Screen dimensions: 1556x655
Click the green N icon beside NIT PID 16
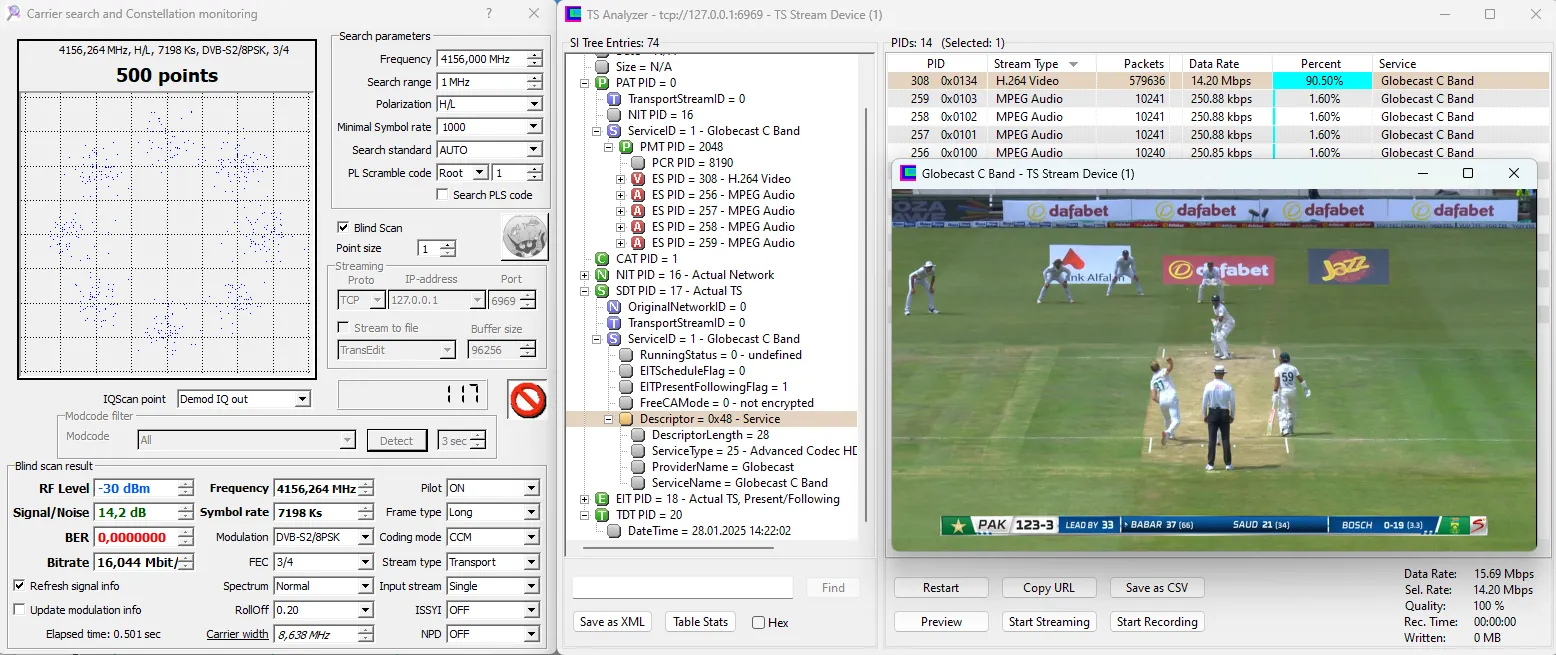pyautogui.click(x=601, y=275)
